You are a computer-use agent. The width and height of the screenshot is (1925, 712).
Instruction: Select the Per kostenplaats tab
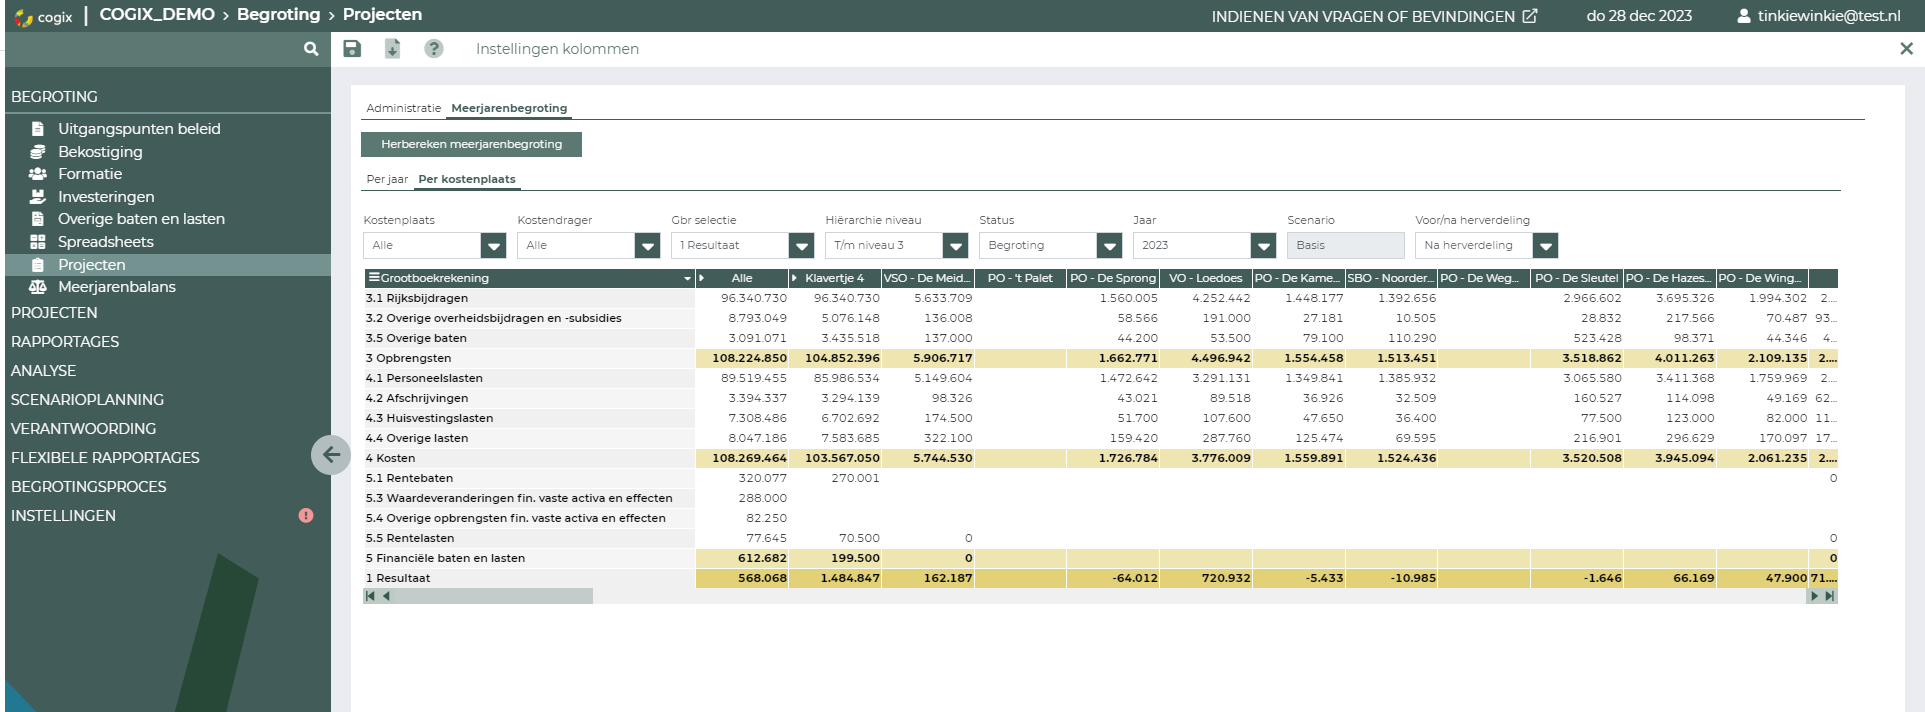click(467, 179)
